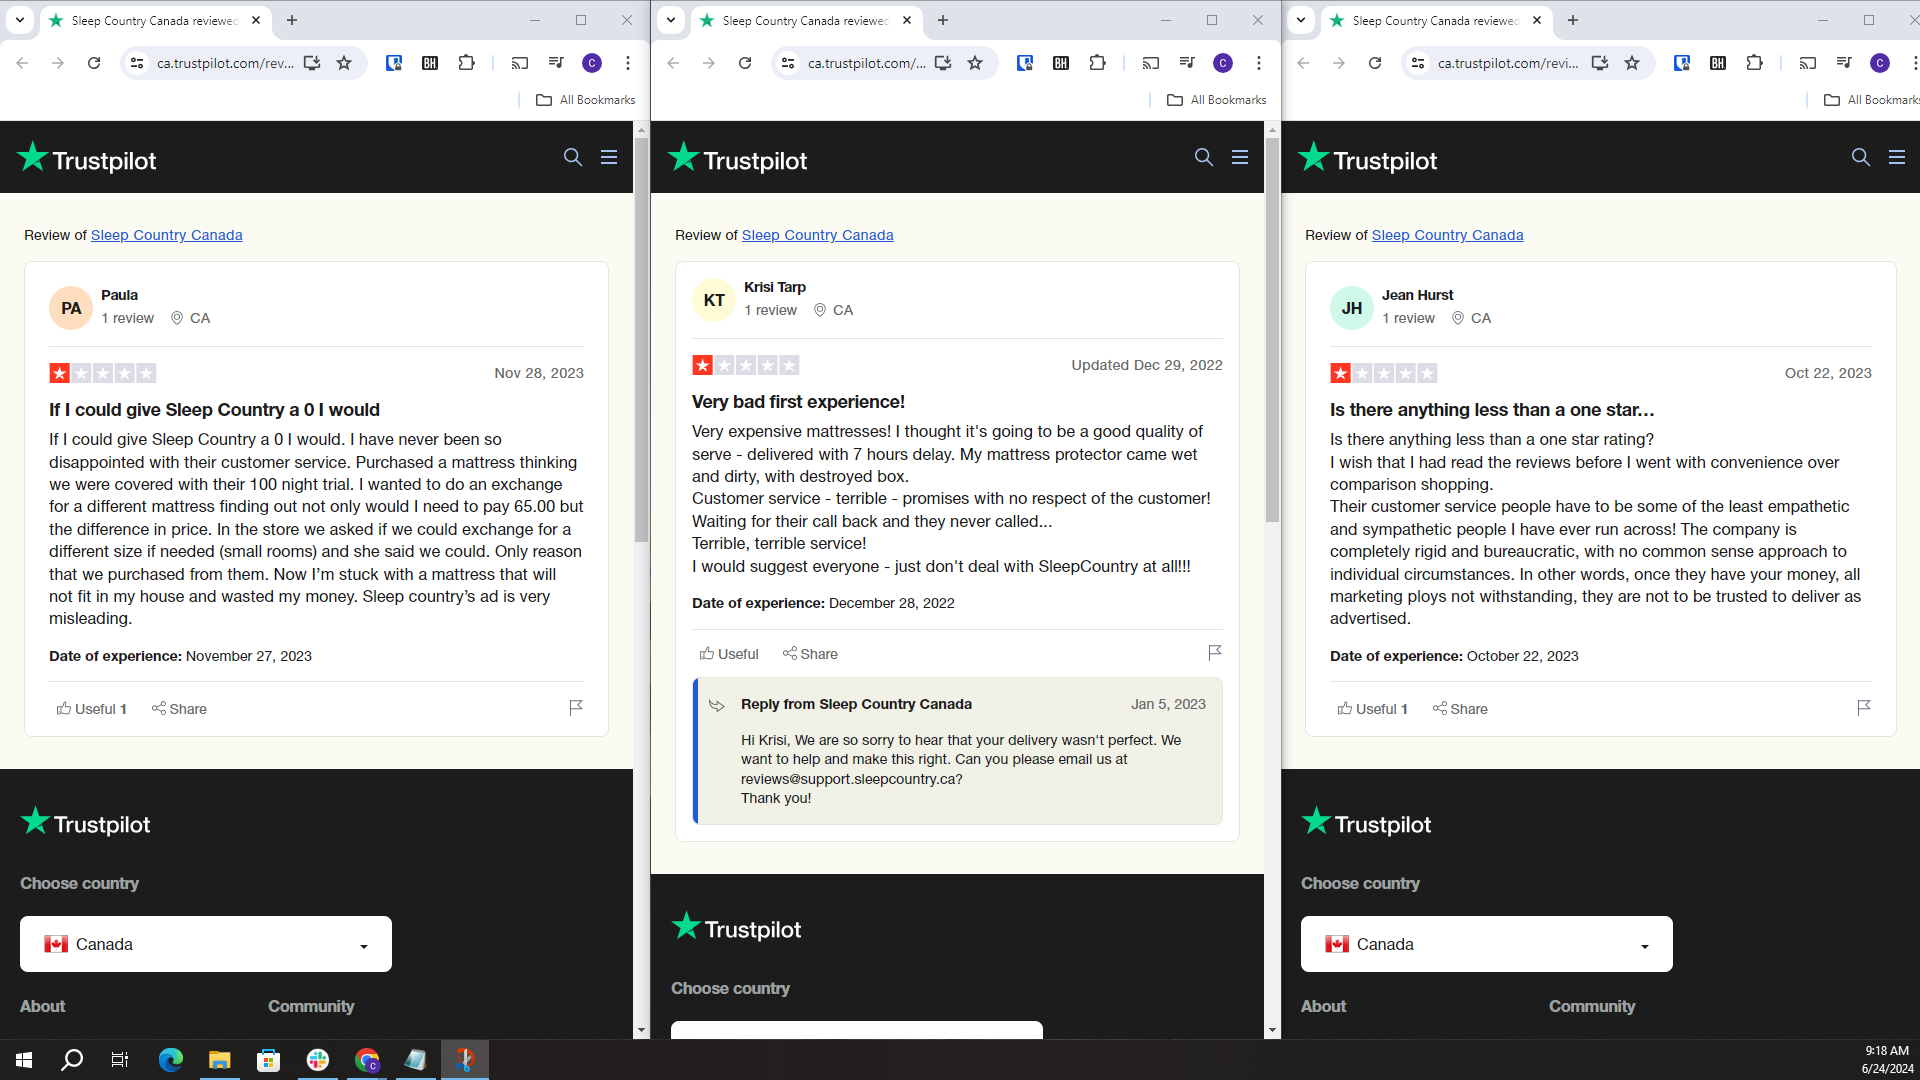The height and width of the screenshot is (1080, 1920).
Task: Click reload button in right browser window
Action: (x=1375, y=63)
